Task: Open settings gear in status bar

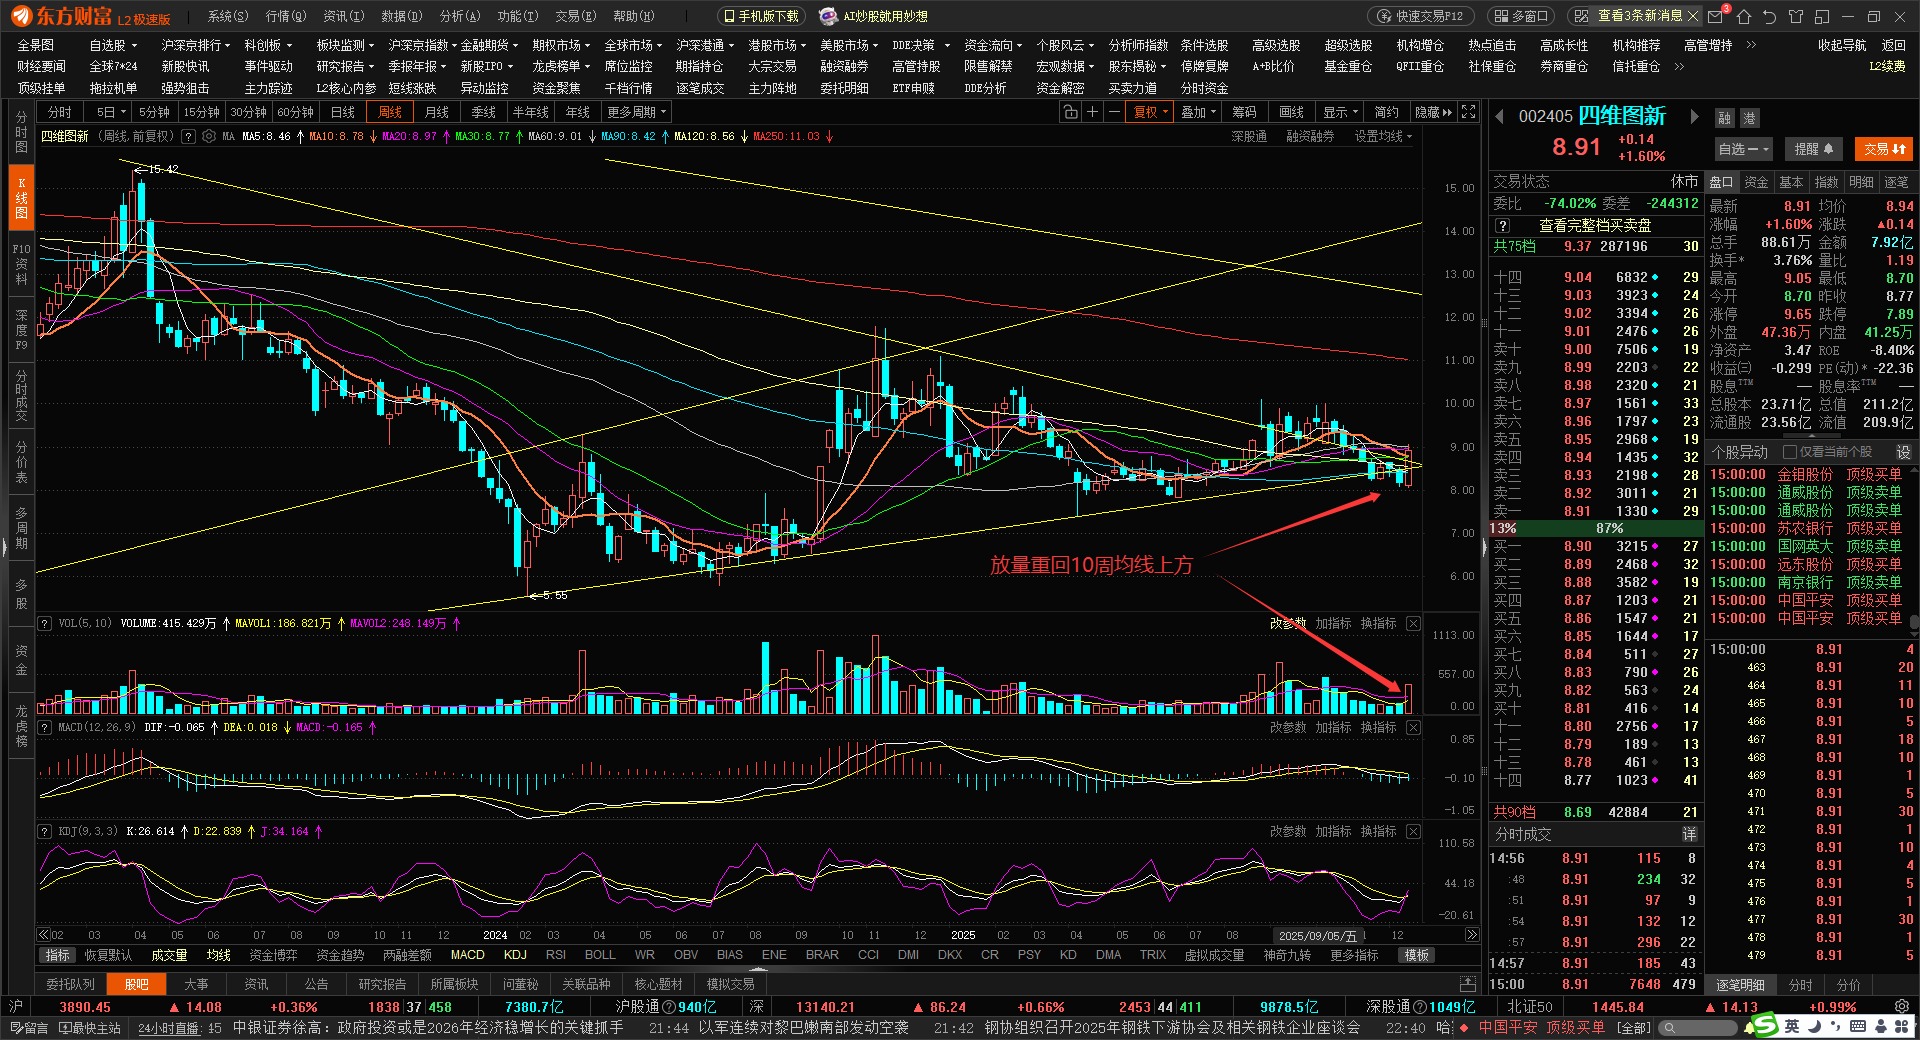Action: pos(1901,1007)
